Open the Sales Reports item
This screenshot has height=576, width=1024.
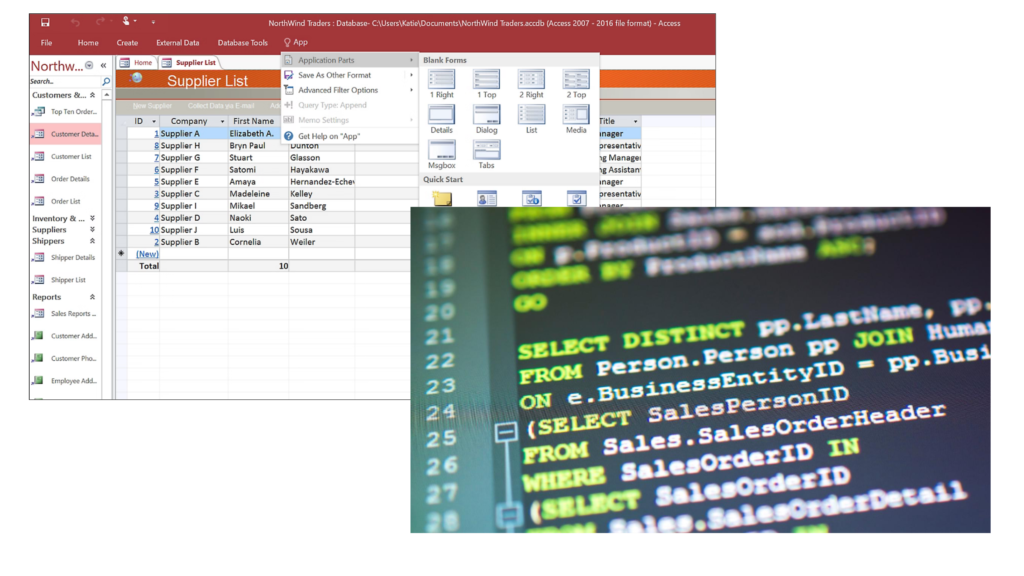tap(65, 314)
